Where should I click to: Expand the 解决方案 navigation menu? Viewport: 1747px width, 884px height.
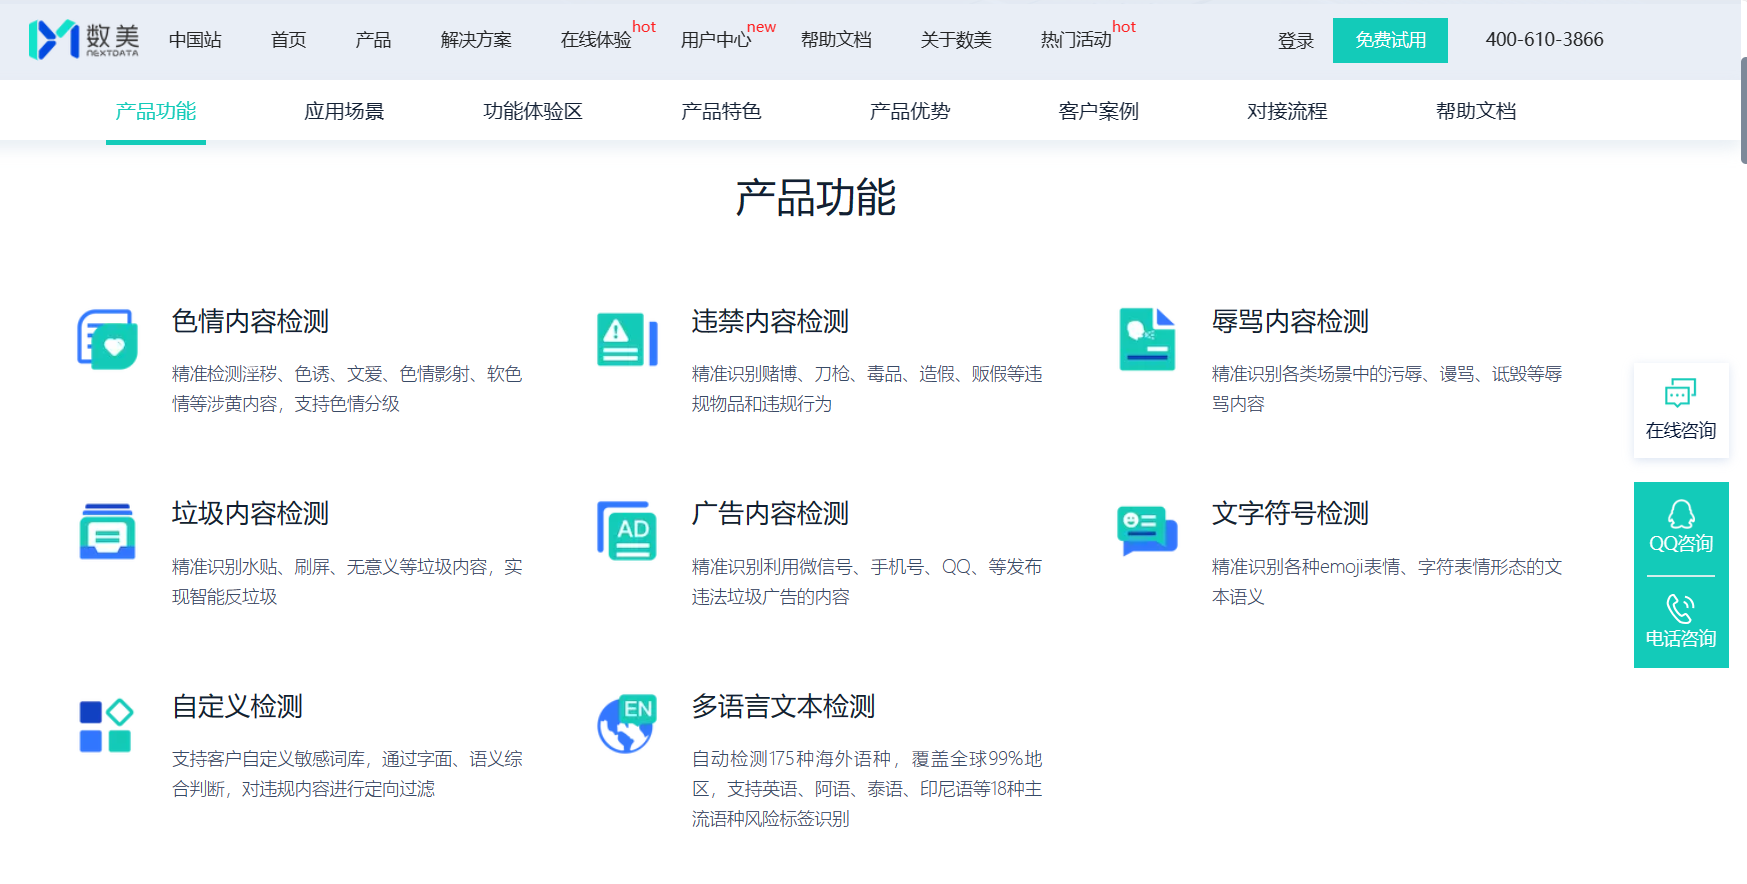[476, 40]
